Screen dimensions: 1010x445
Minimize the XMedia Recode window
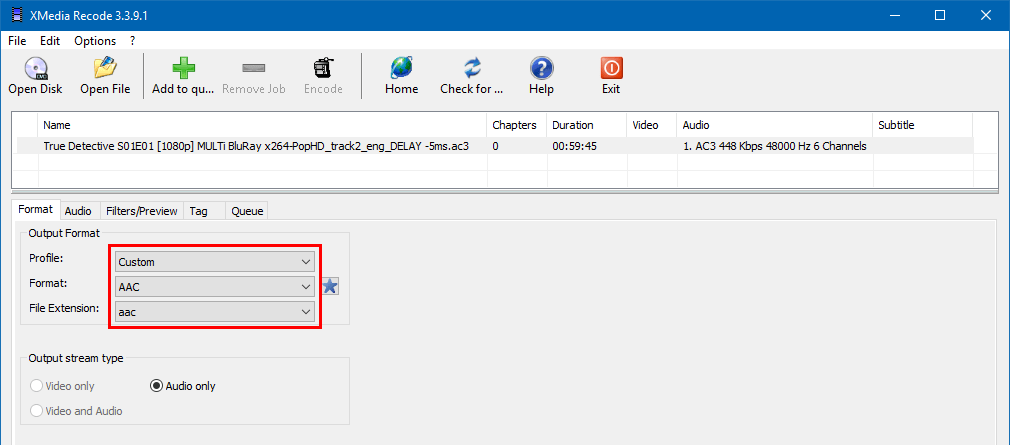pyautogui.click(x=895, y=15)
